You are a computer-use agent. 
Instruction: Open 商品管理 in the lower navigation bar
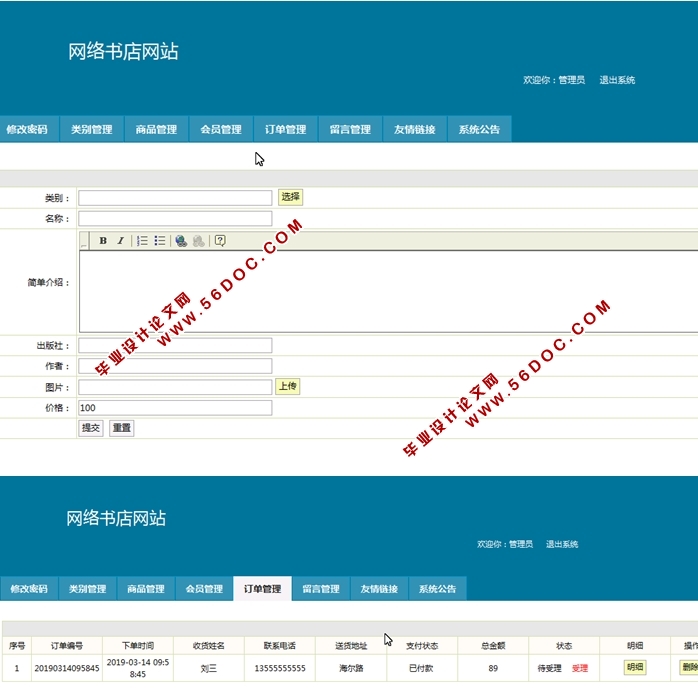click(x=146, y=589)
